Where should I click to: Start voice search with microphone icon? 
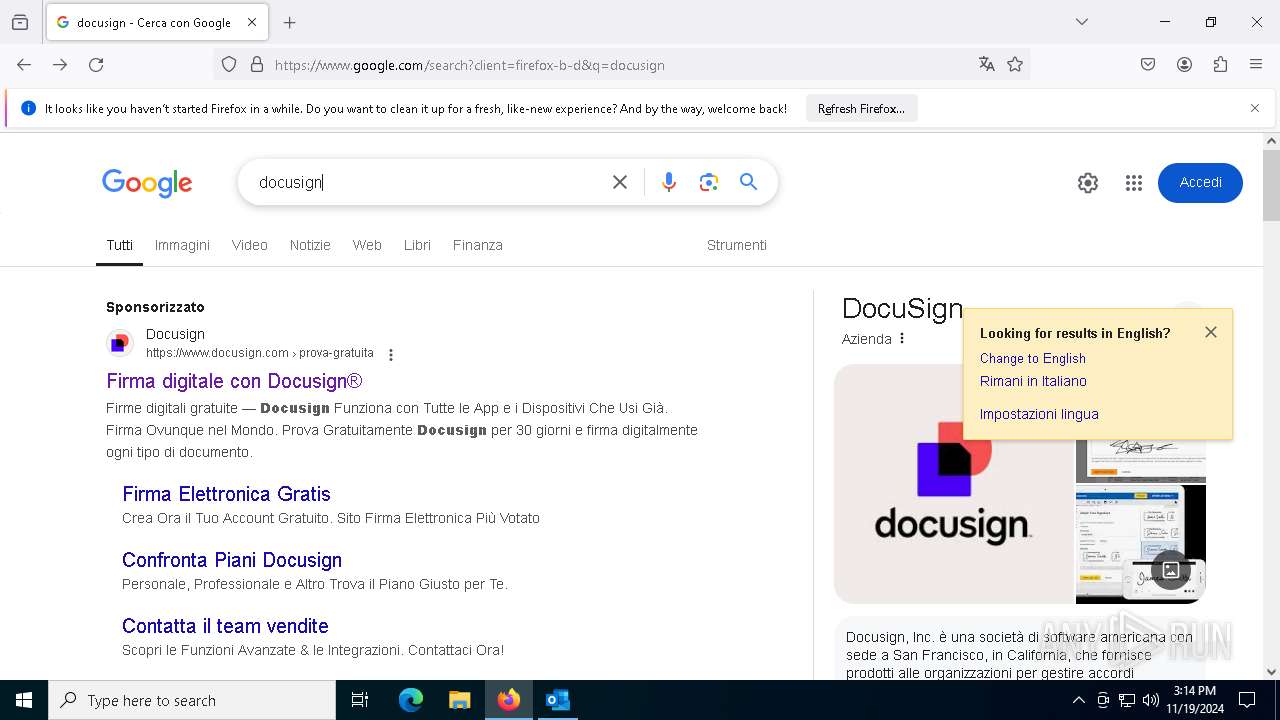point(669,182)
